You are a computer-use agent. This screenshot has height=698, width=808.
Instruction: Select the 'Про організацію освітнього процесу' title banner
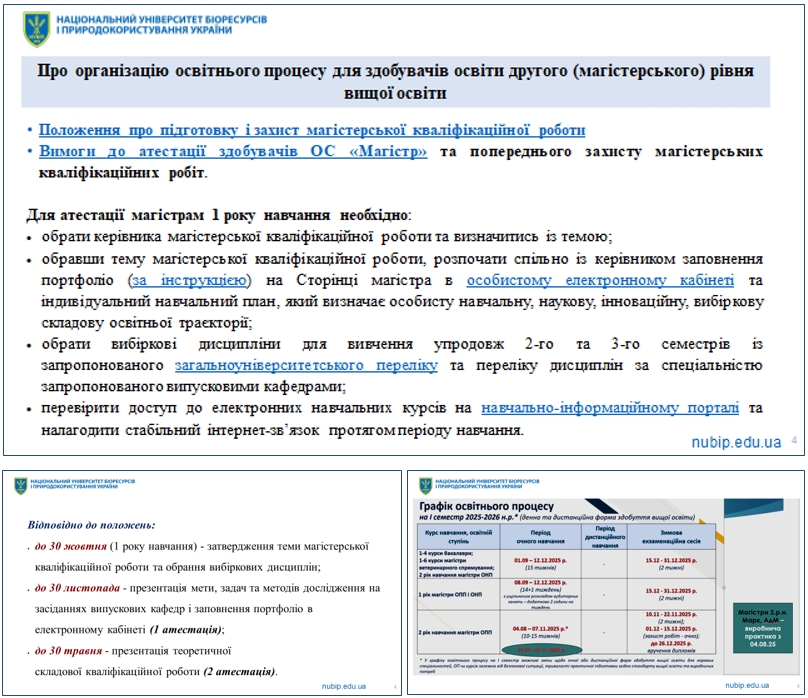(396, 81)
